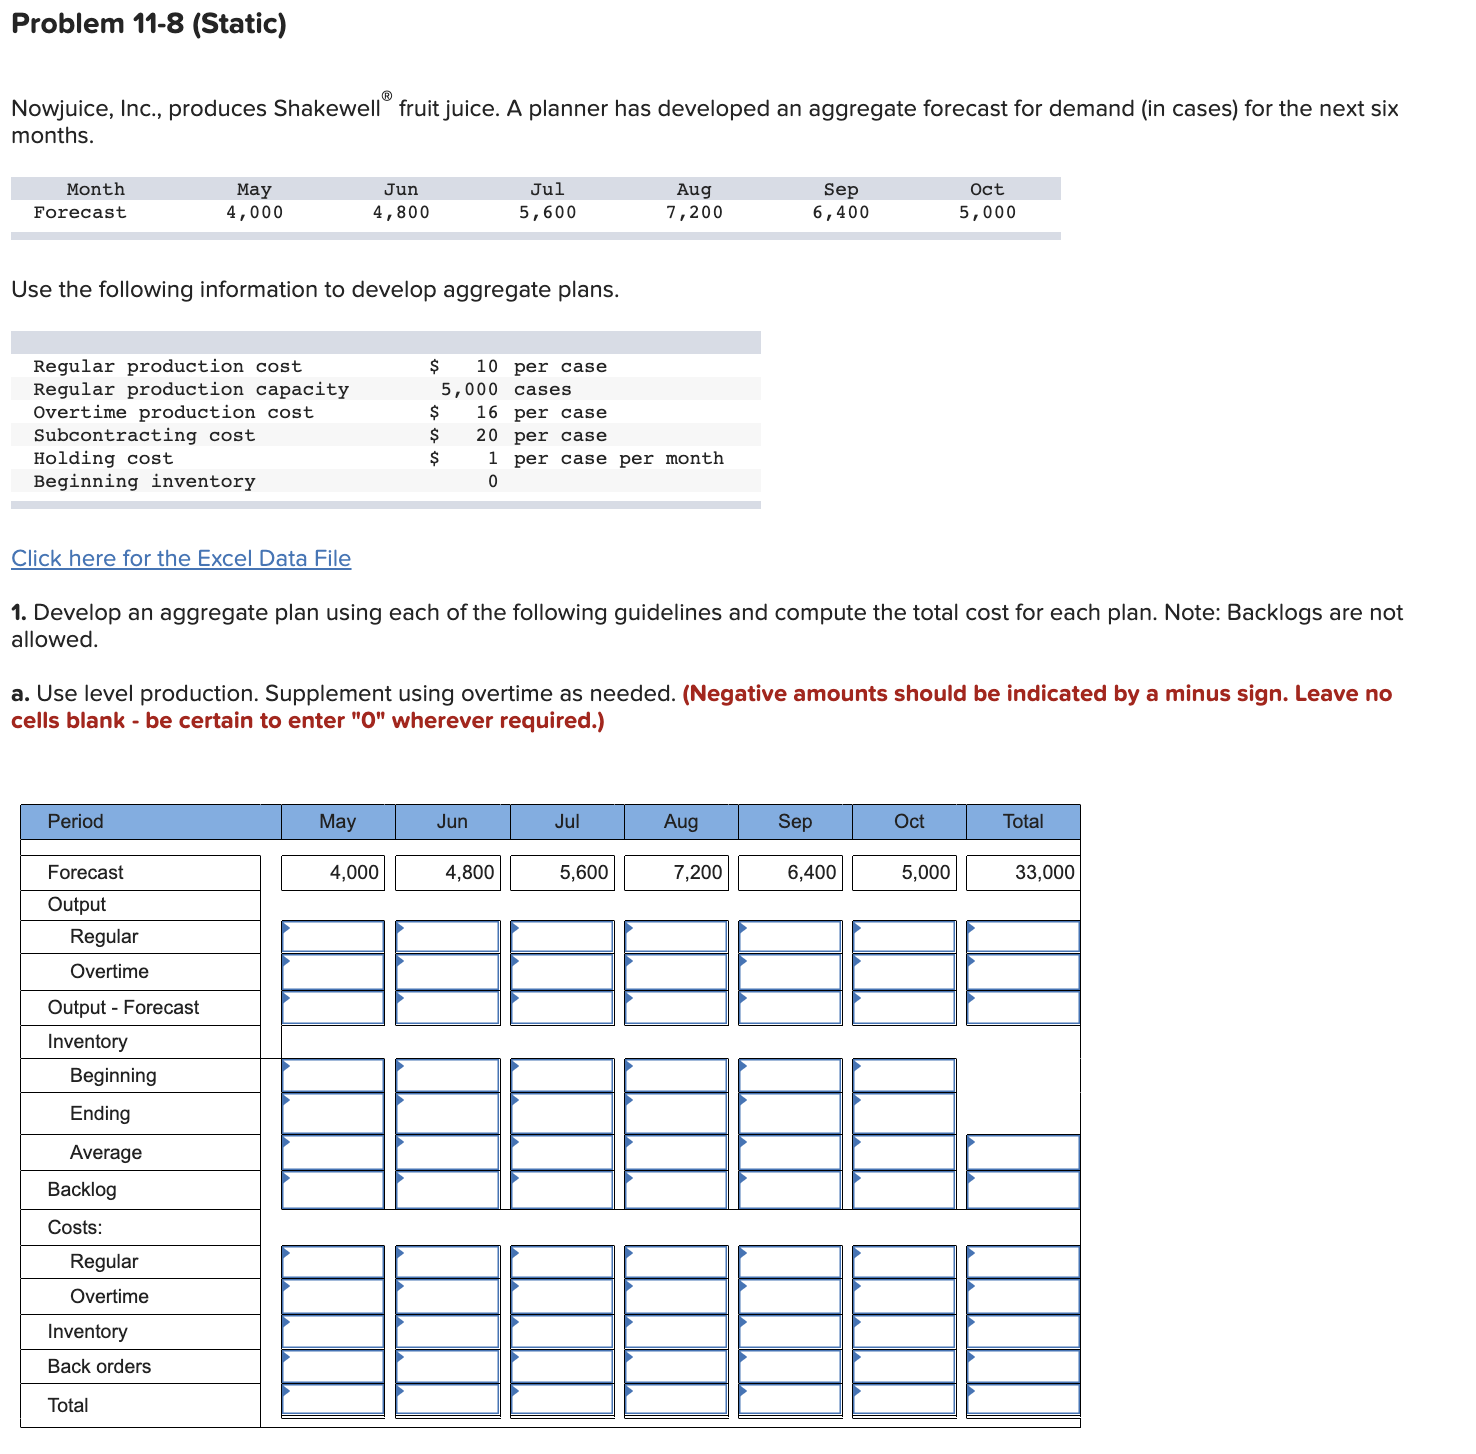Viewport: 1476px width, 1454px height.
Task: Click the Sep forecast 6,400 in the top Month table
Action: tap(841, 212)
